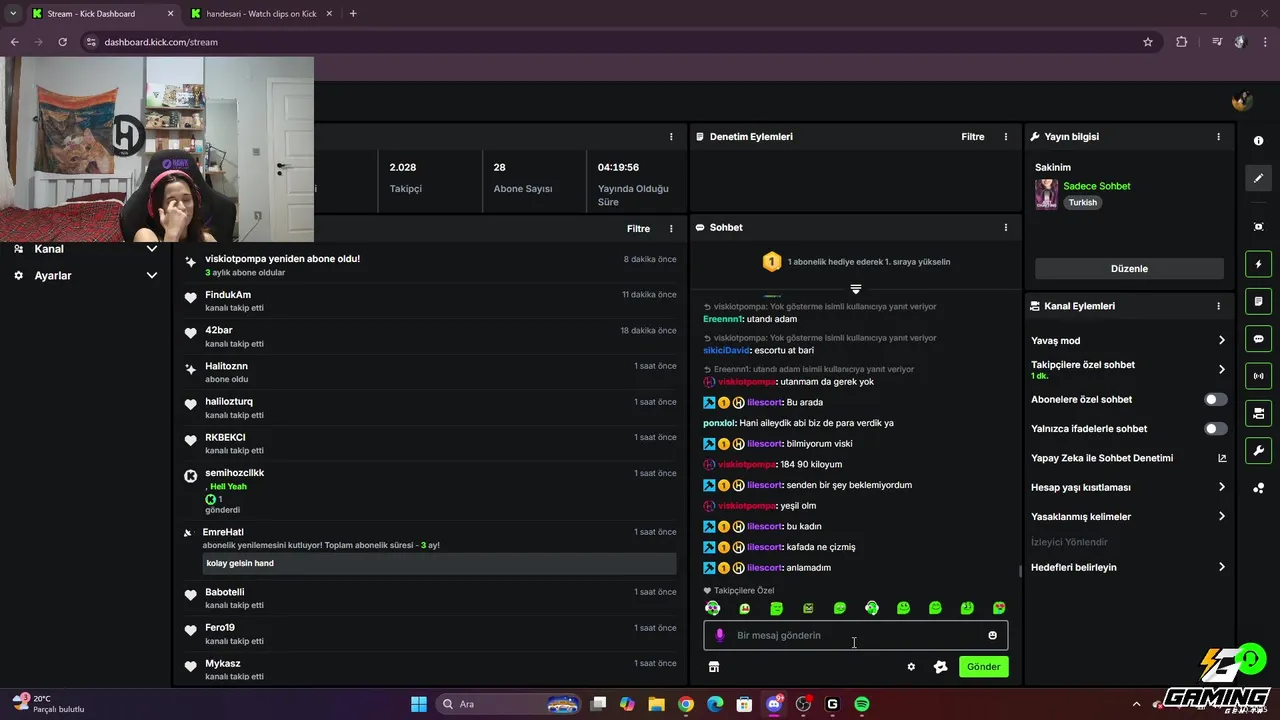Open the info icon in right sidebar
This screenshot has height=720, width=1280.
pyautogui.click(x=1258, y=141)
